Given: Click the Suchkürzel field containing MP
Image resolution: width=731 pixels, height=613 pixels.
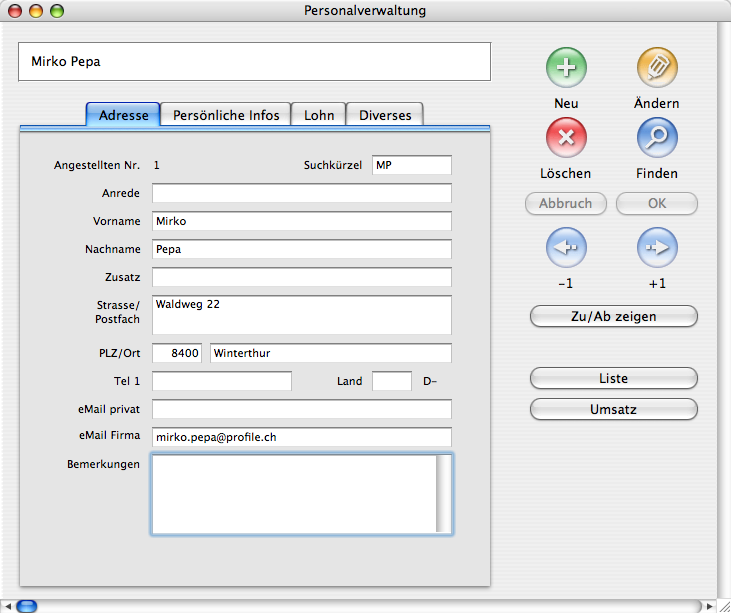Looking at the screenshot, I should coord(411,165).
